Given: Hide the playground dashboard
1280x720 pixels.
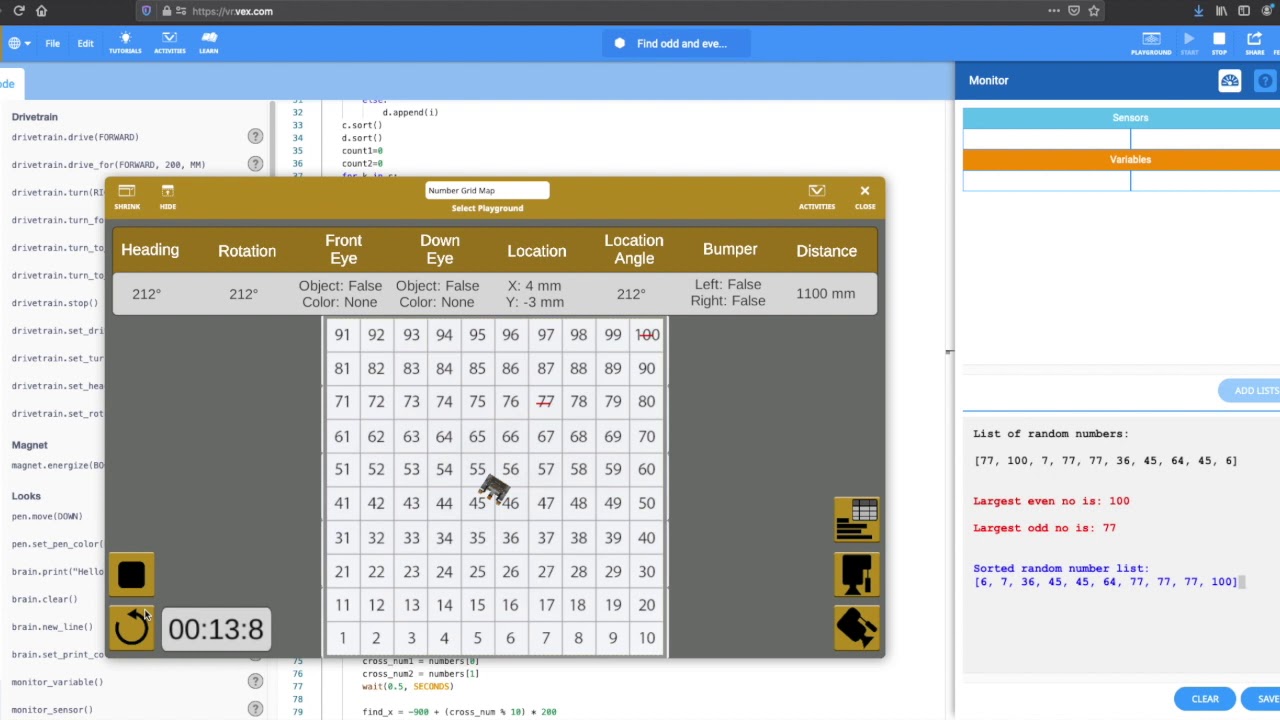Looking at the screenshot, I should tap(167, 196).
